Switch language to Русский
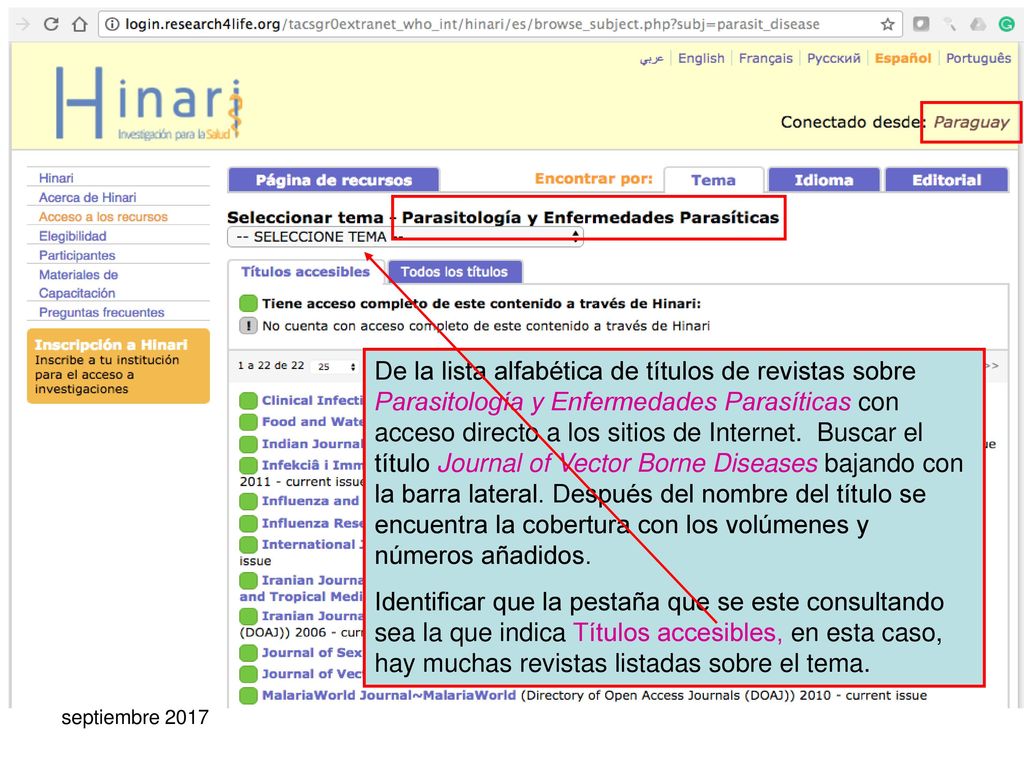The height and width of the screenshot is (768, 1024). tap(833, 58)
